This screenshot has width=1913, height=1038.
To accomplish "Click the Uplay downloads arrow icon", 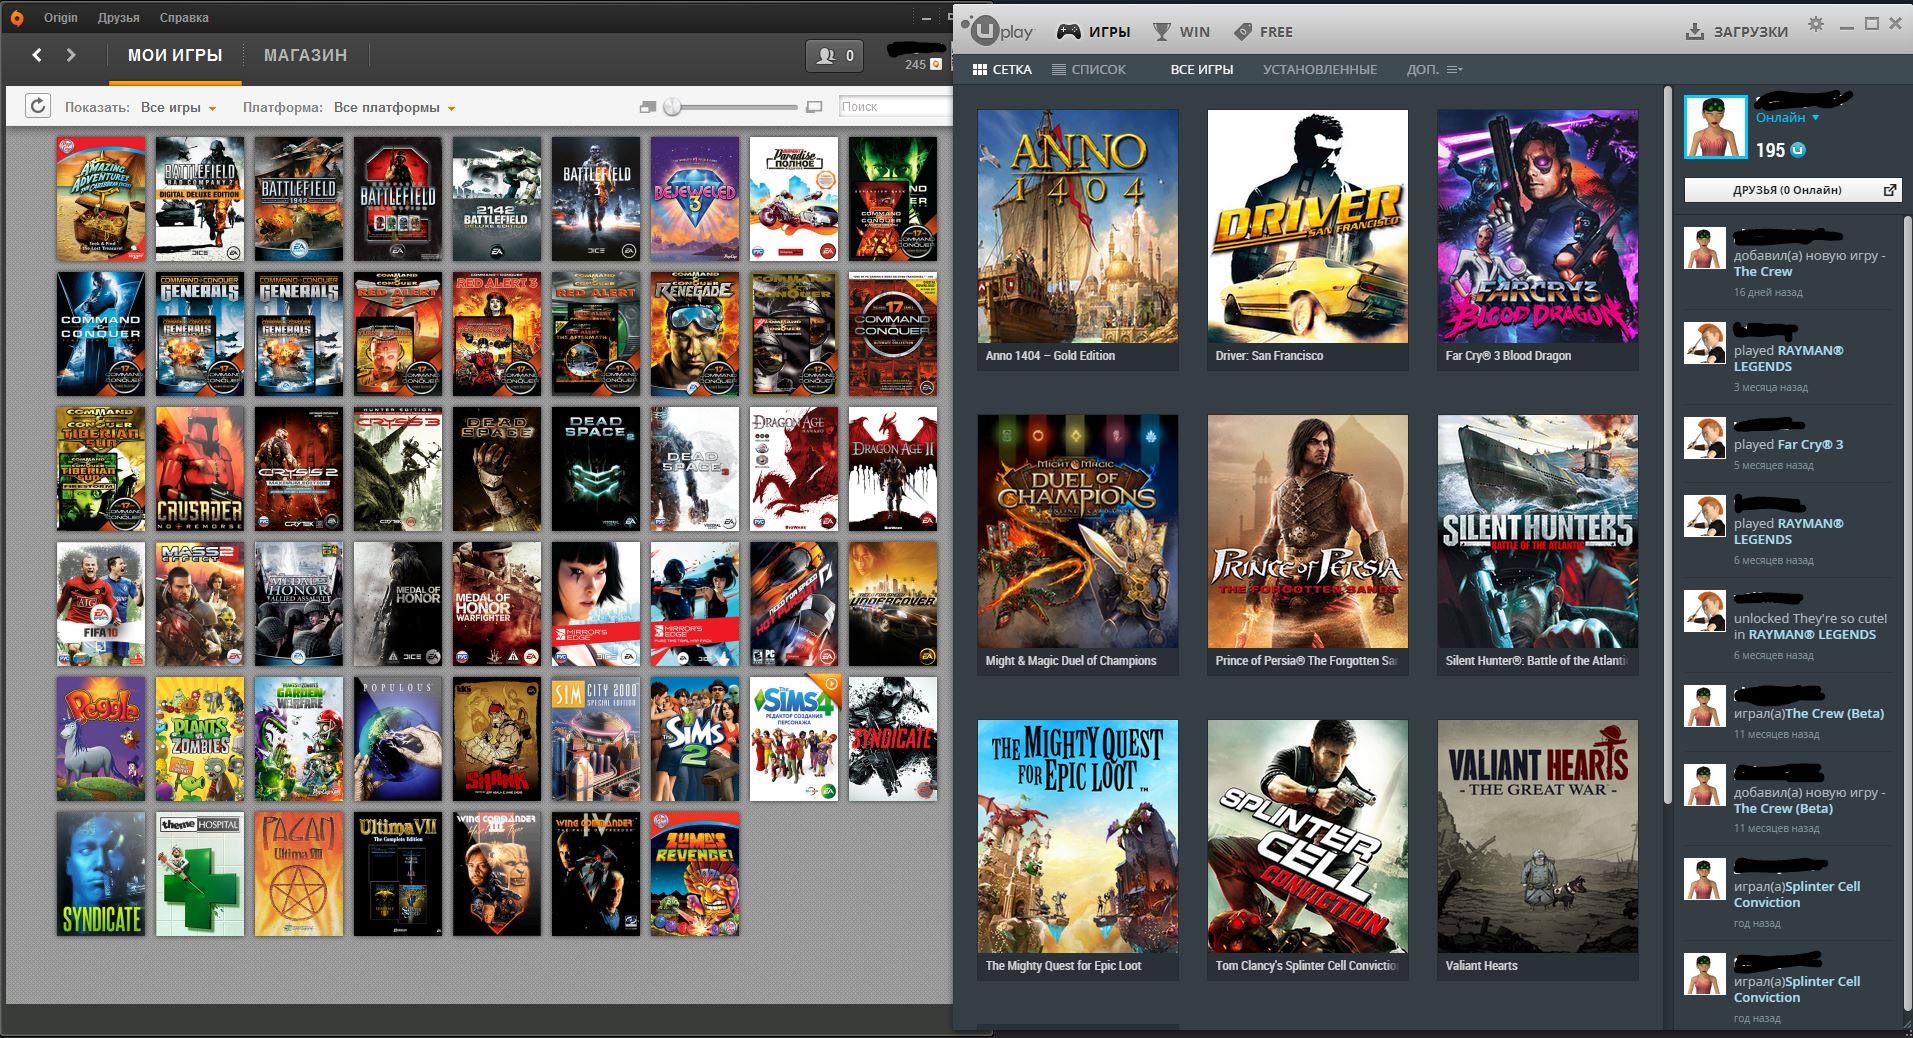I will (1694, 32).
